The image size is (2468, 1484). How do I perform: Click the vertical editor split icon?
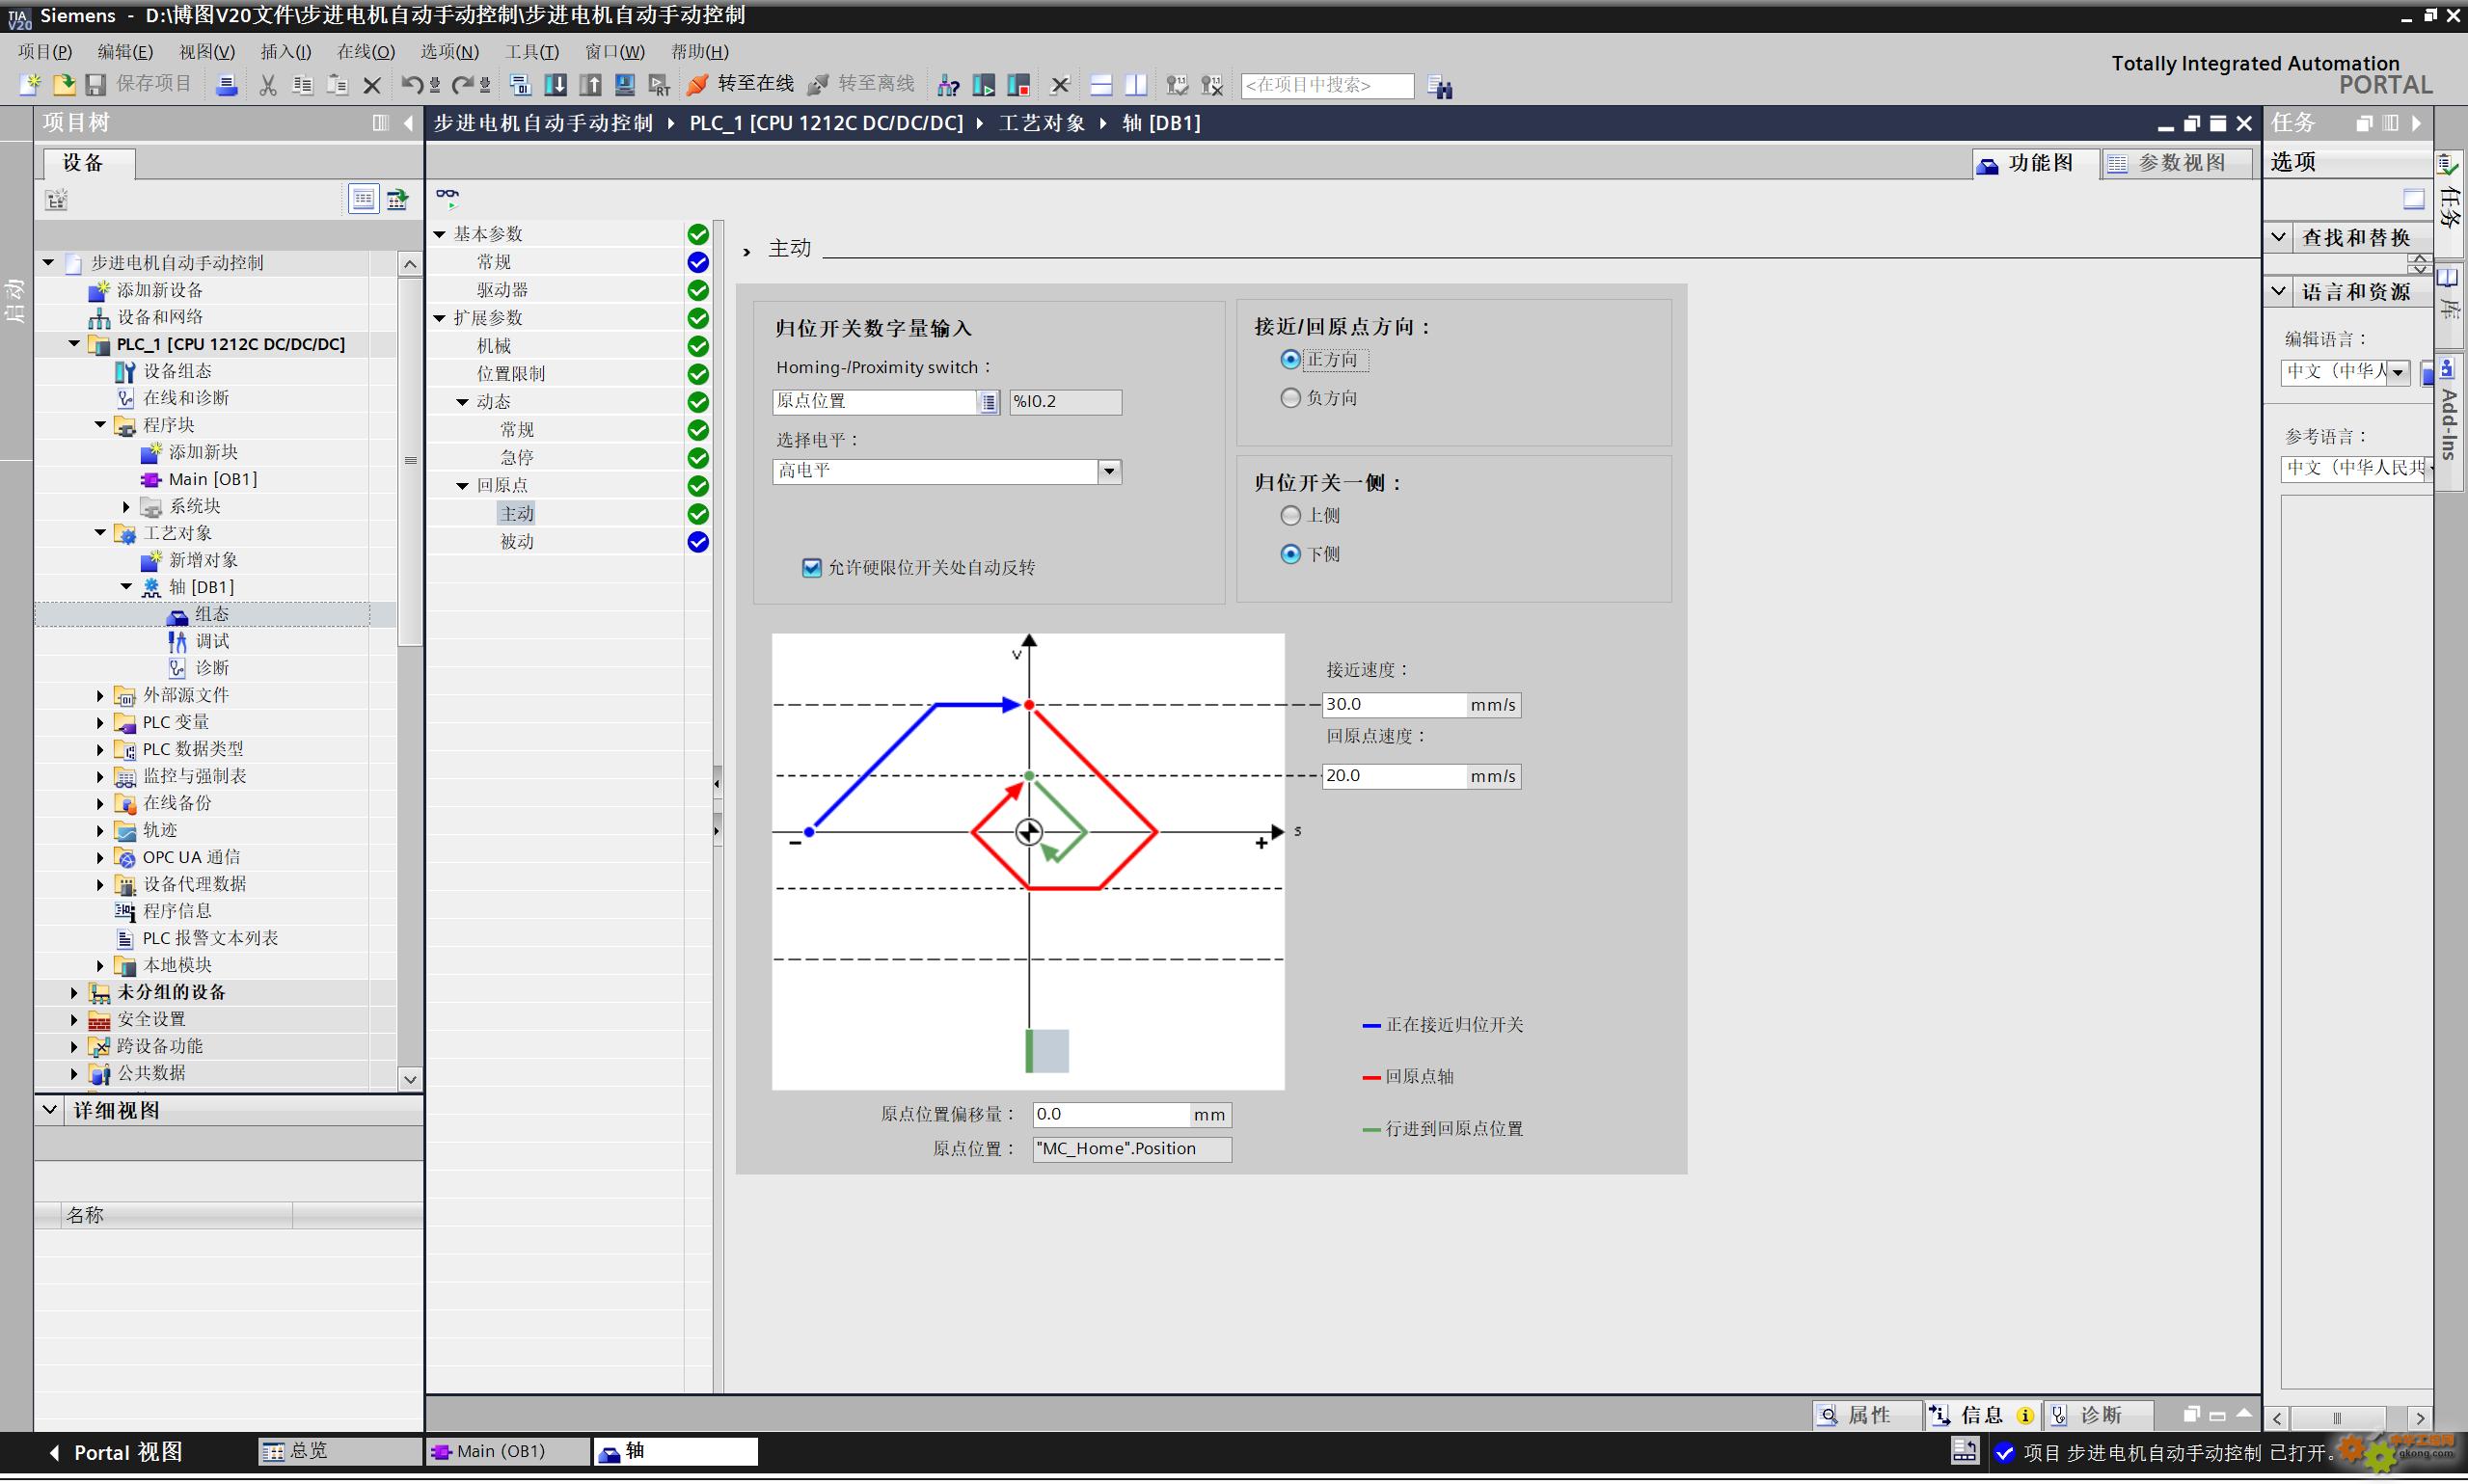point(1136,86)
